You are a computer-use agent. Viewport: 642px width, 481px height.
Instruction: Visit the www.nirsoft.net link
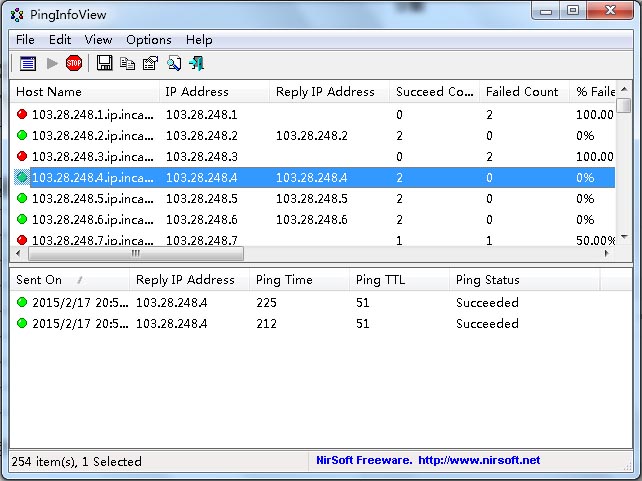click(478, 461)
